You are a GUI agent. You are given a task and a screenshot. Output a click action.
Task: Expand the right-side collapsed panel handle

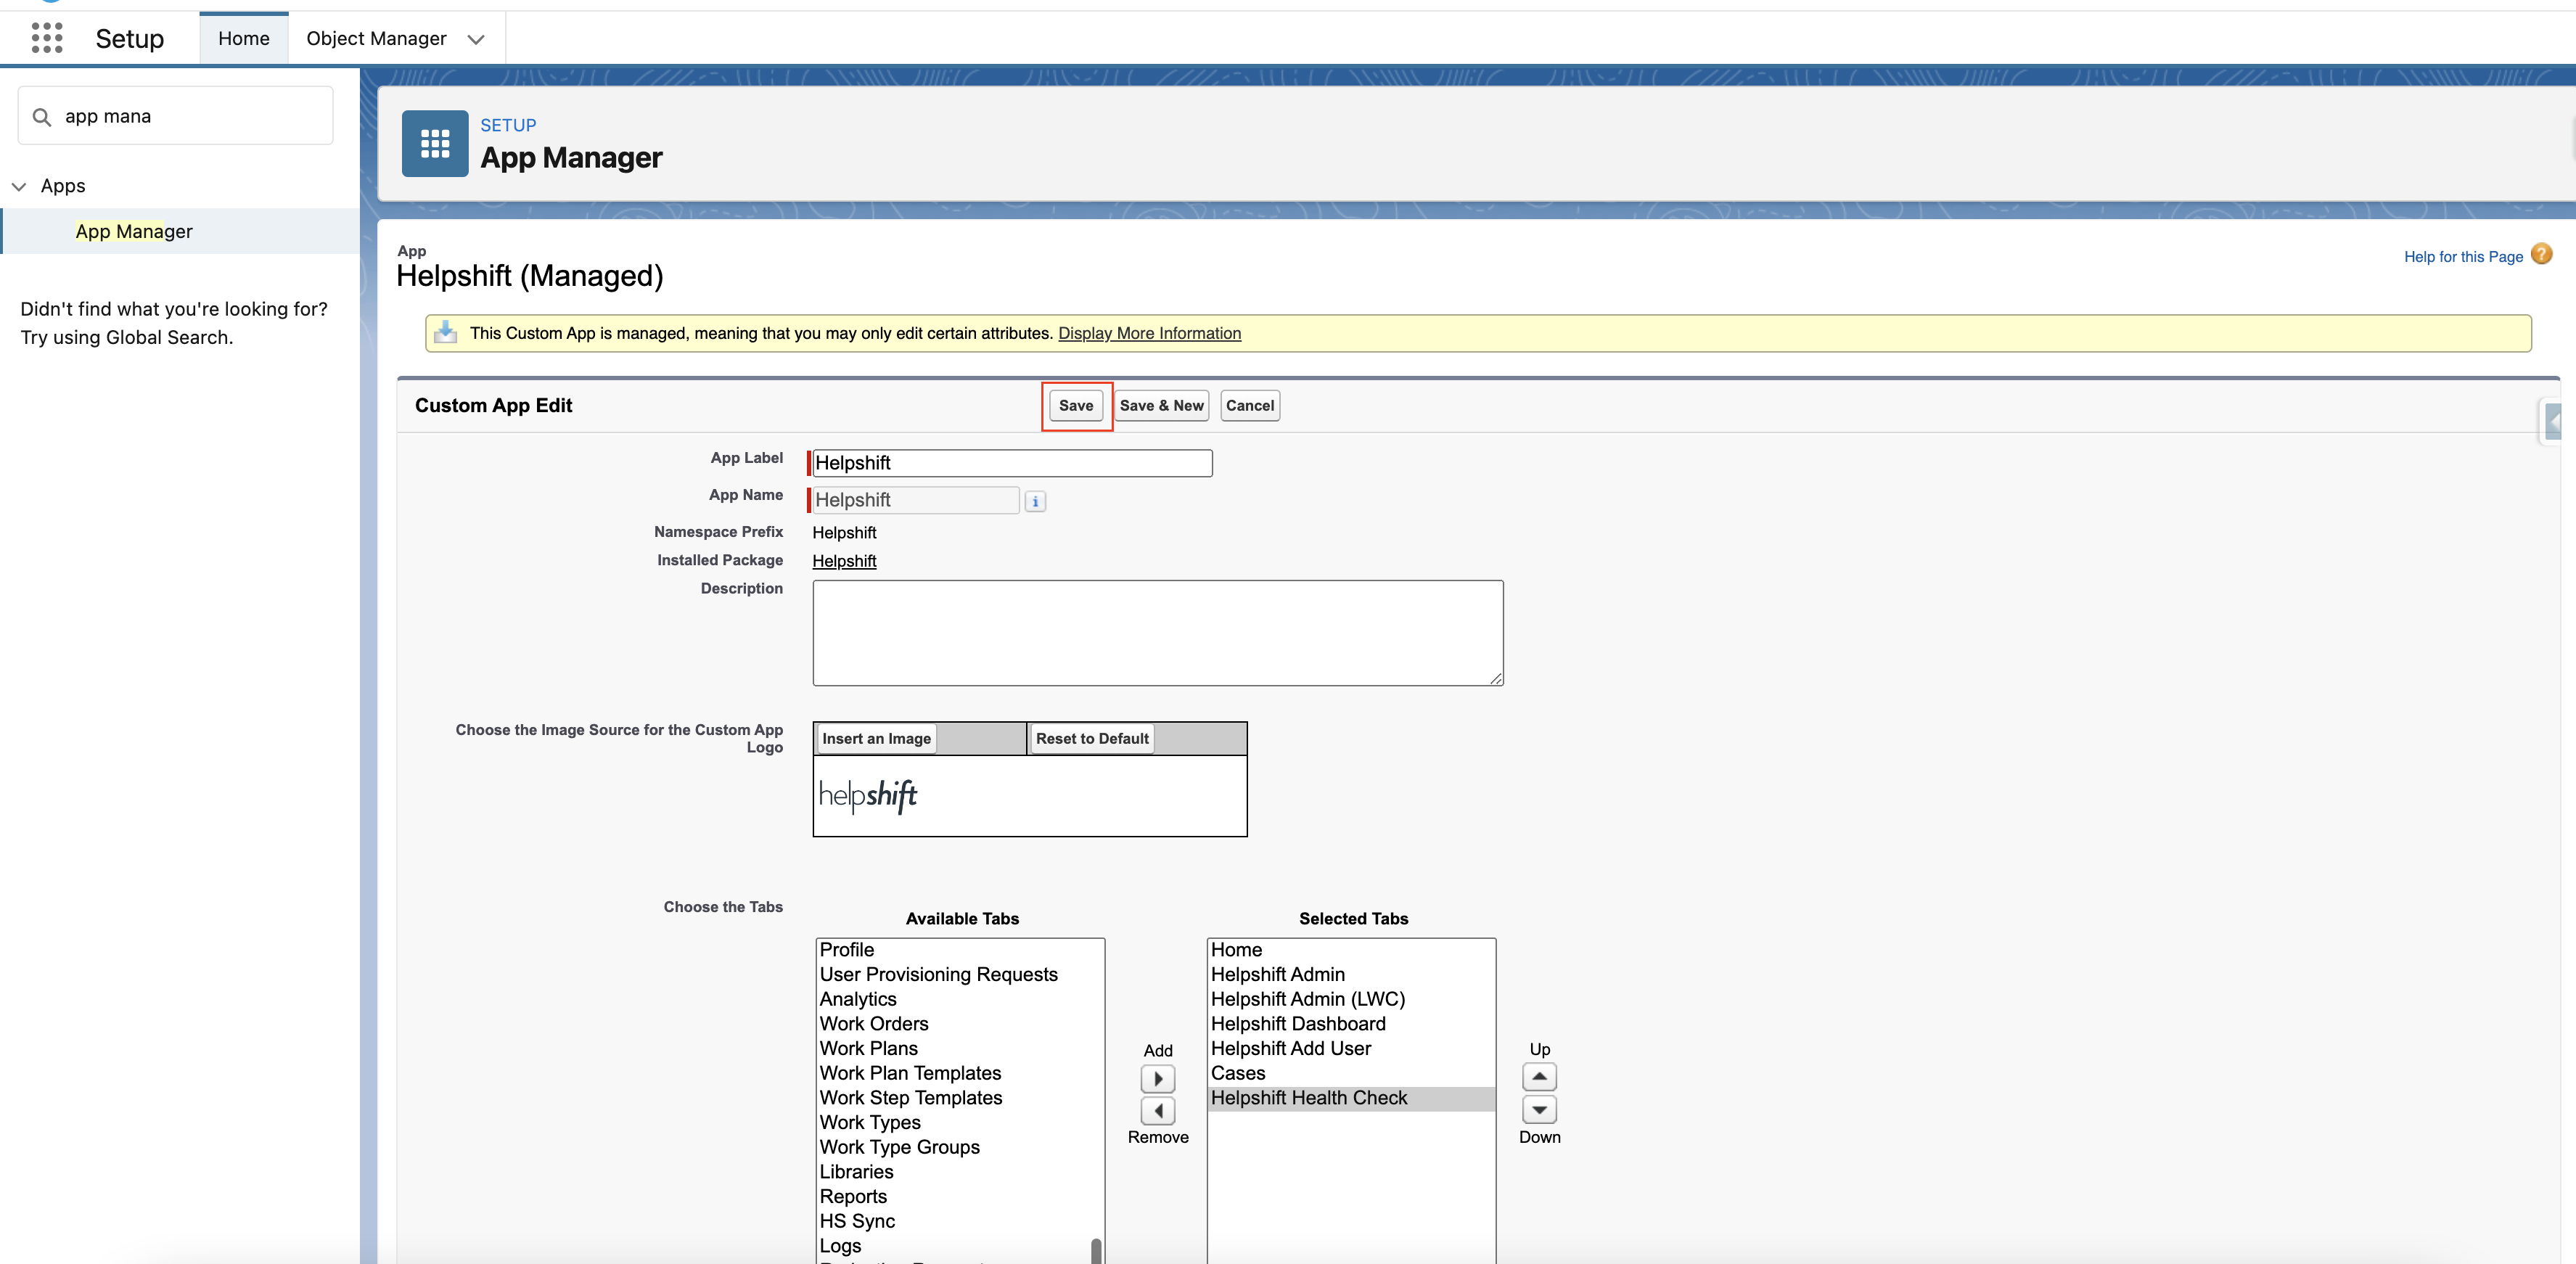[2553, 421]
